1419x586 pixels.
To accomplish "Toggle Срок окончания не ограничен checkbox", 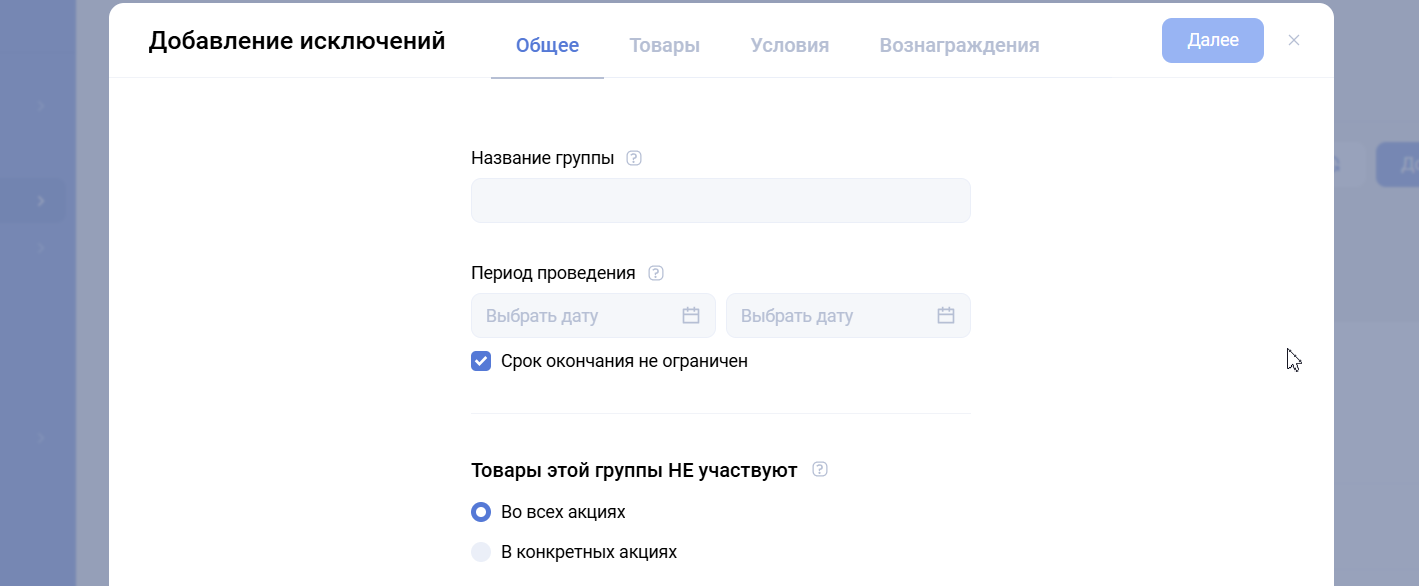I will coord(481,361).
